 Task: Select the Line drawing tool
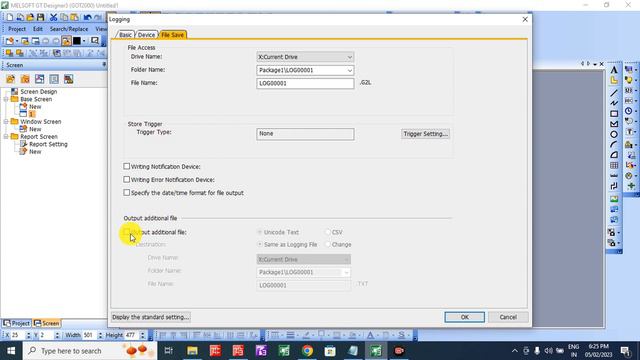click(x=614, y=93)
